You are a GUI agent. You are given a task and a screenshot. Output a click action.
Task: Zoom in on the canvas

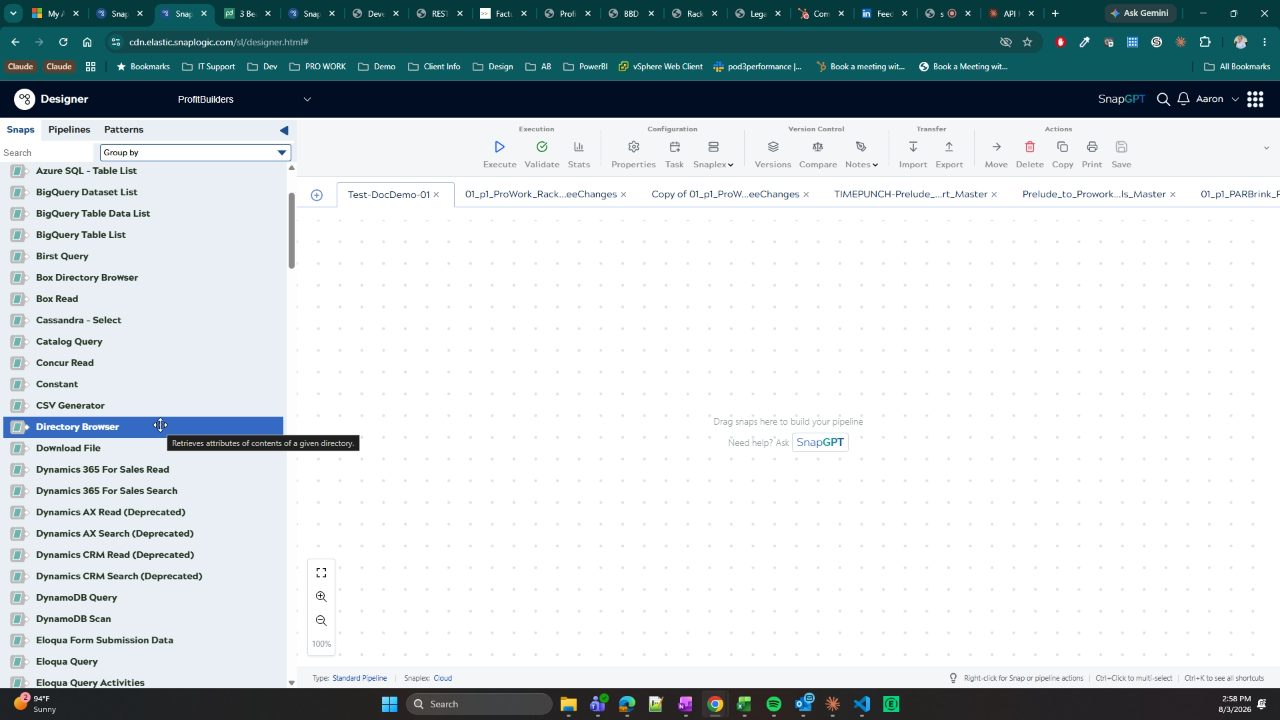point(321,597)
